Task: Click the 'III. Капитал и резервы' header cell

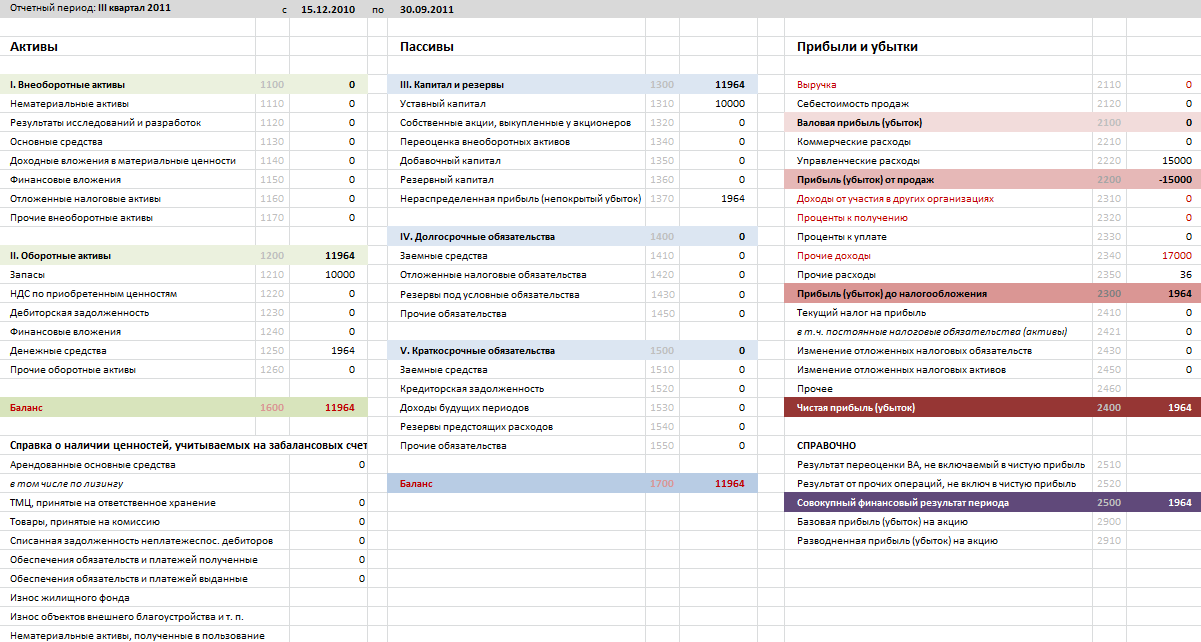Action: click(451, 85)
